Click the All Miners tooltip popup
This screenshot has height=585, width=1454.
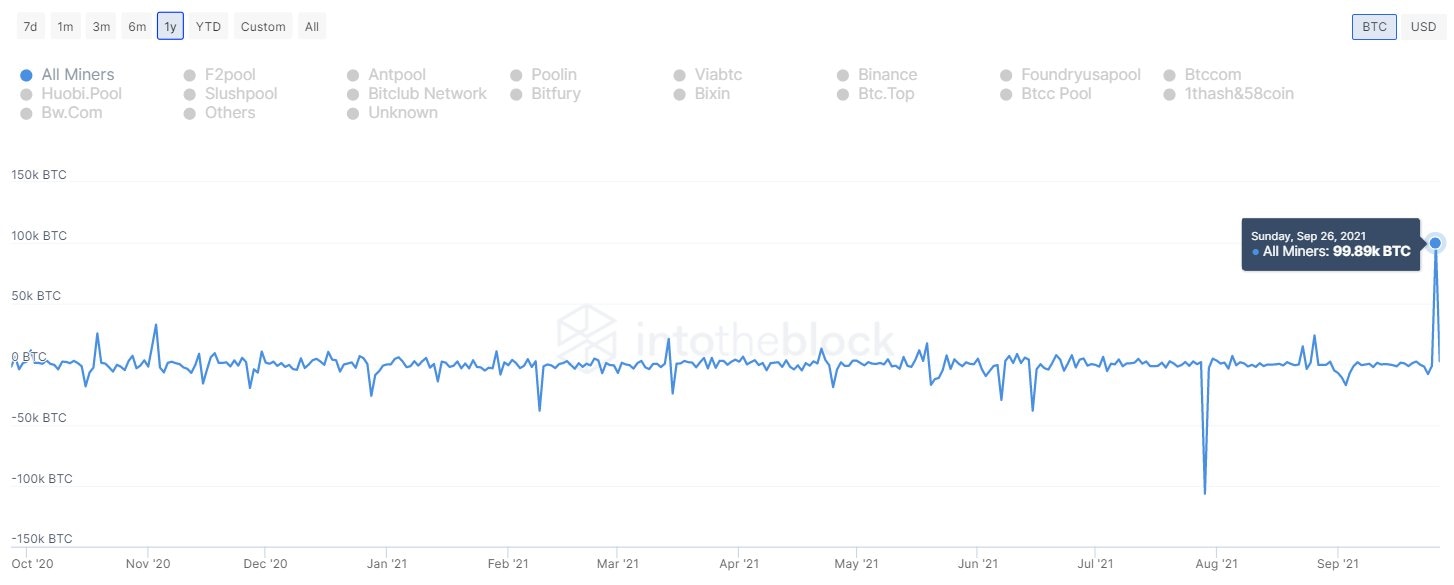coord(1330,244)
